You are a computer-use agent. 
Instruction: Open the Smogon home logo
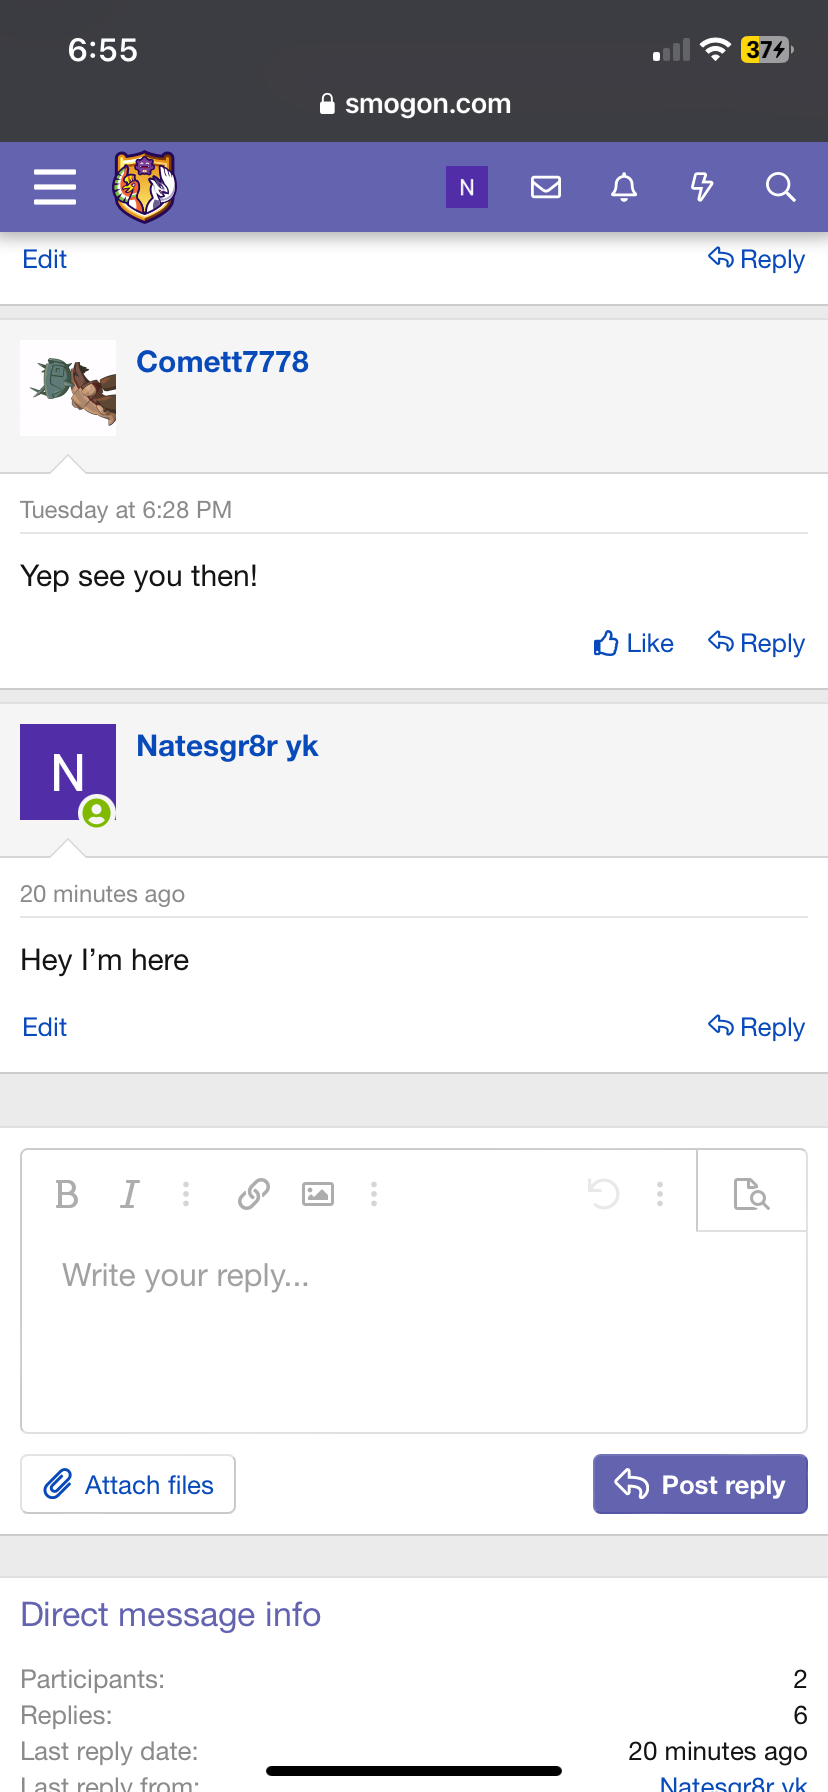point(145,187)
